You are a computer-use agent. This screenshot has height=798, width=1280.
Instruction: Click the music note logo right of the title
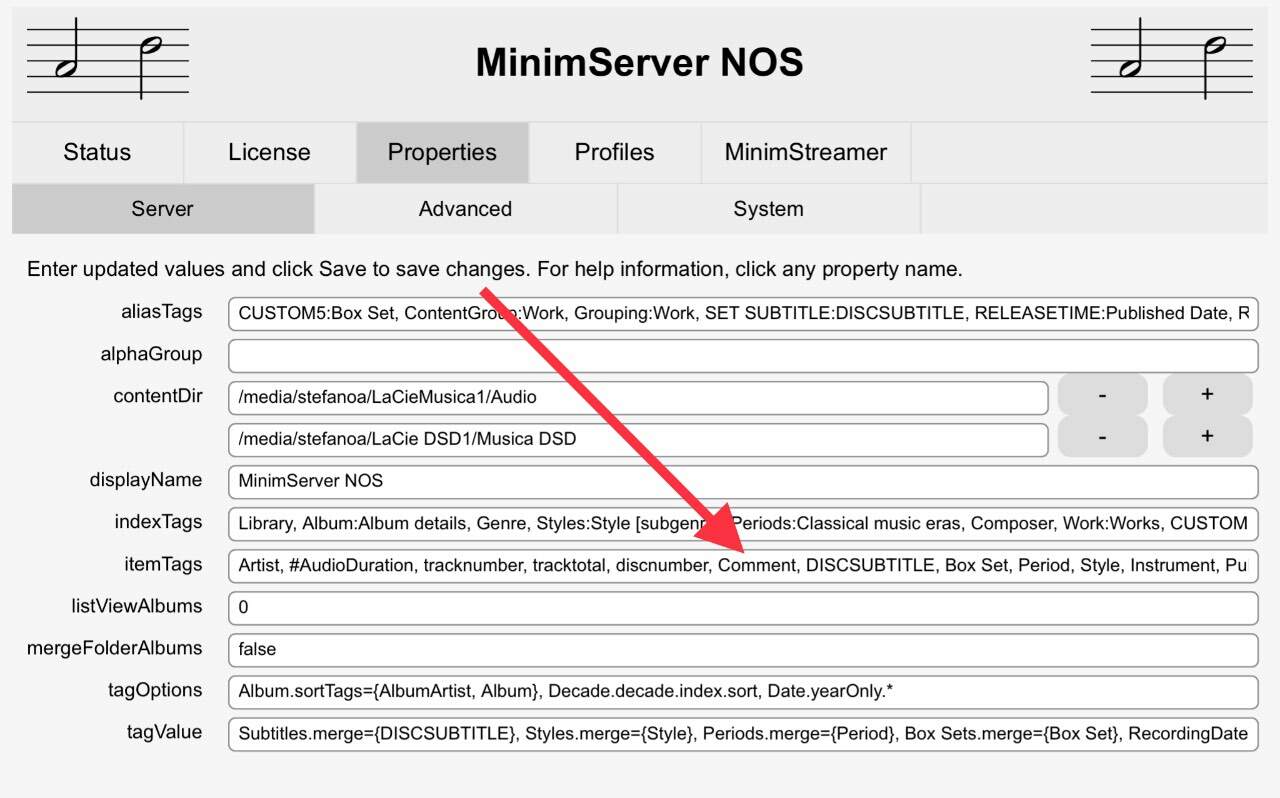click(x=1172, y=63)
